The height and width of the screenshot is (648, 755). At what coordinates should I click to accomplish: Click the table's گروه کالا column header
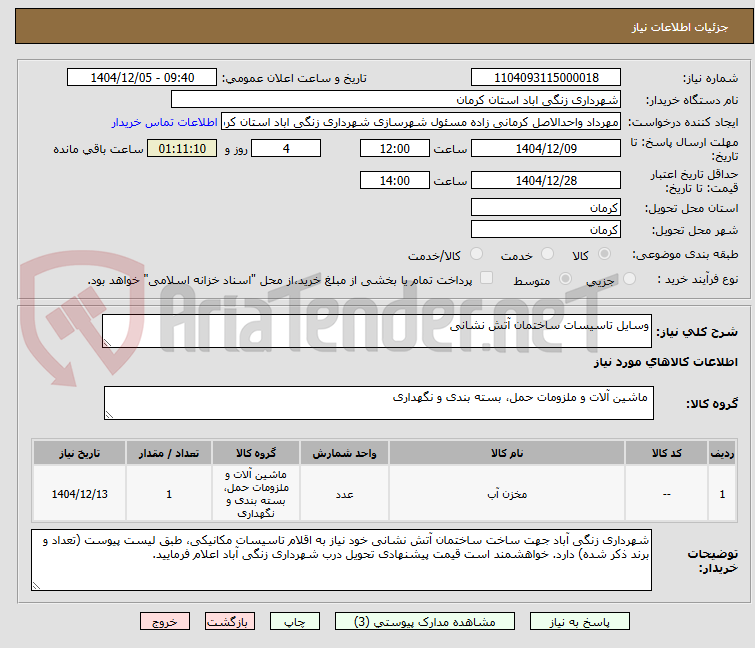(x=256, y=453)
